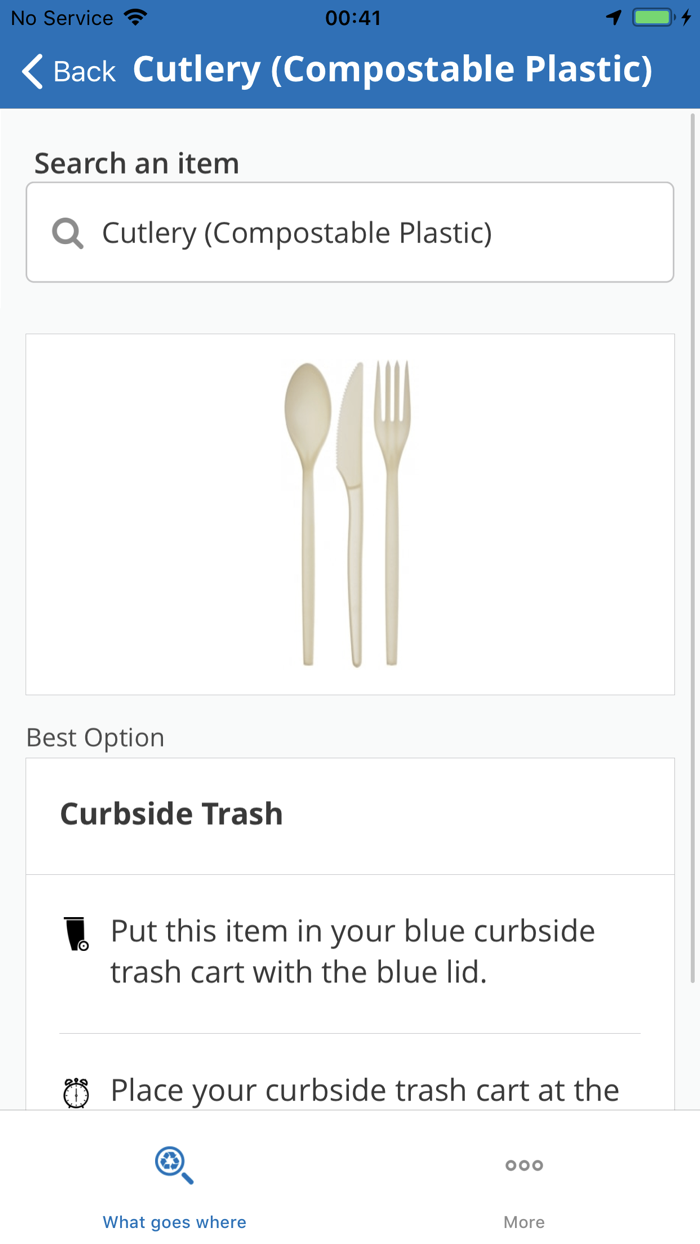Click the three-dot More icon
Viewport: 700px width, 1244px height.
coord(523,1164)
